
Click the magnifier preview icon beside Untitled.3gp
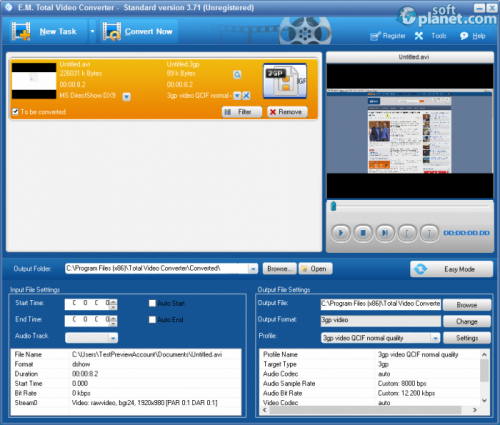(237, 75)
